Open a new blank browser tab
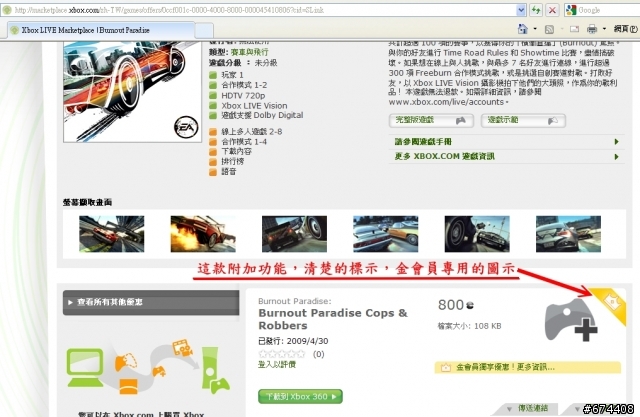The height and width of the screenshot is (417, 640). pyautogui.click(x=204, y=31)
